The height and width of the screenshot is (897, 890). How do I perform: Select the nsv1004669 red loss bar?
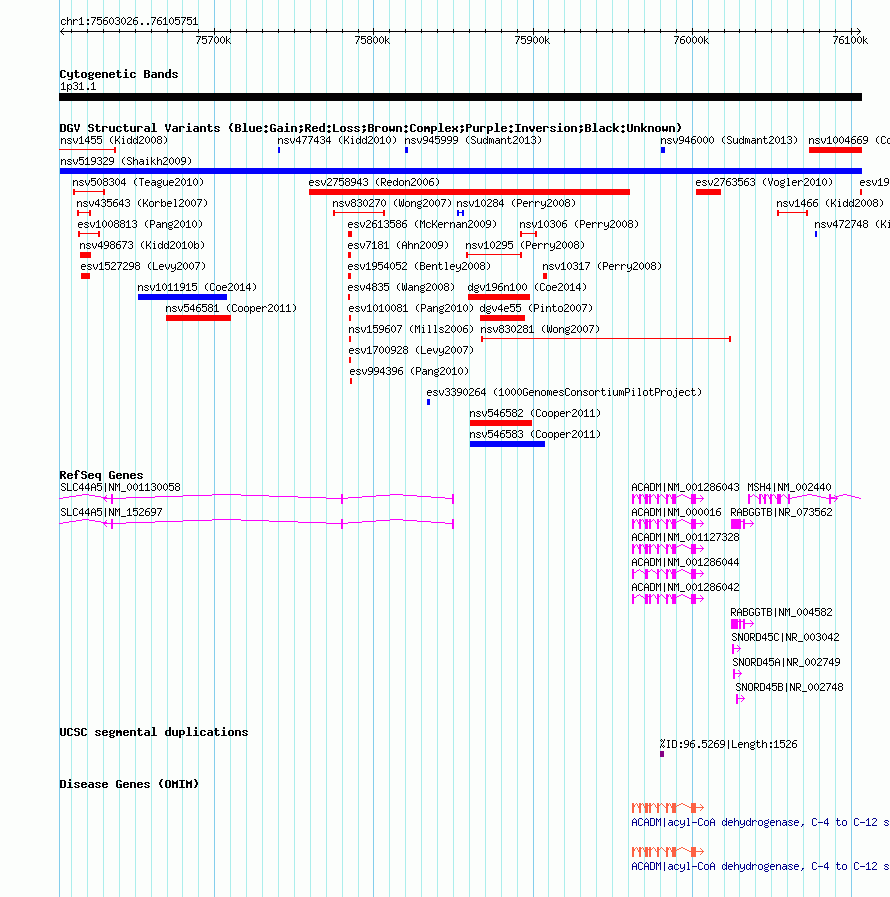(x=835, y=150)
